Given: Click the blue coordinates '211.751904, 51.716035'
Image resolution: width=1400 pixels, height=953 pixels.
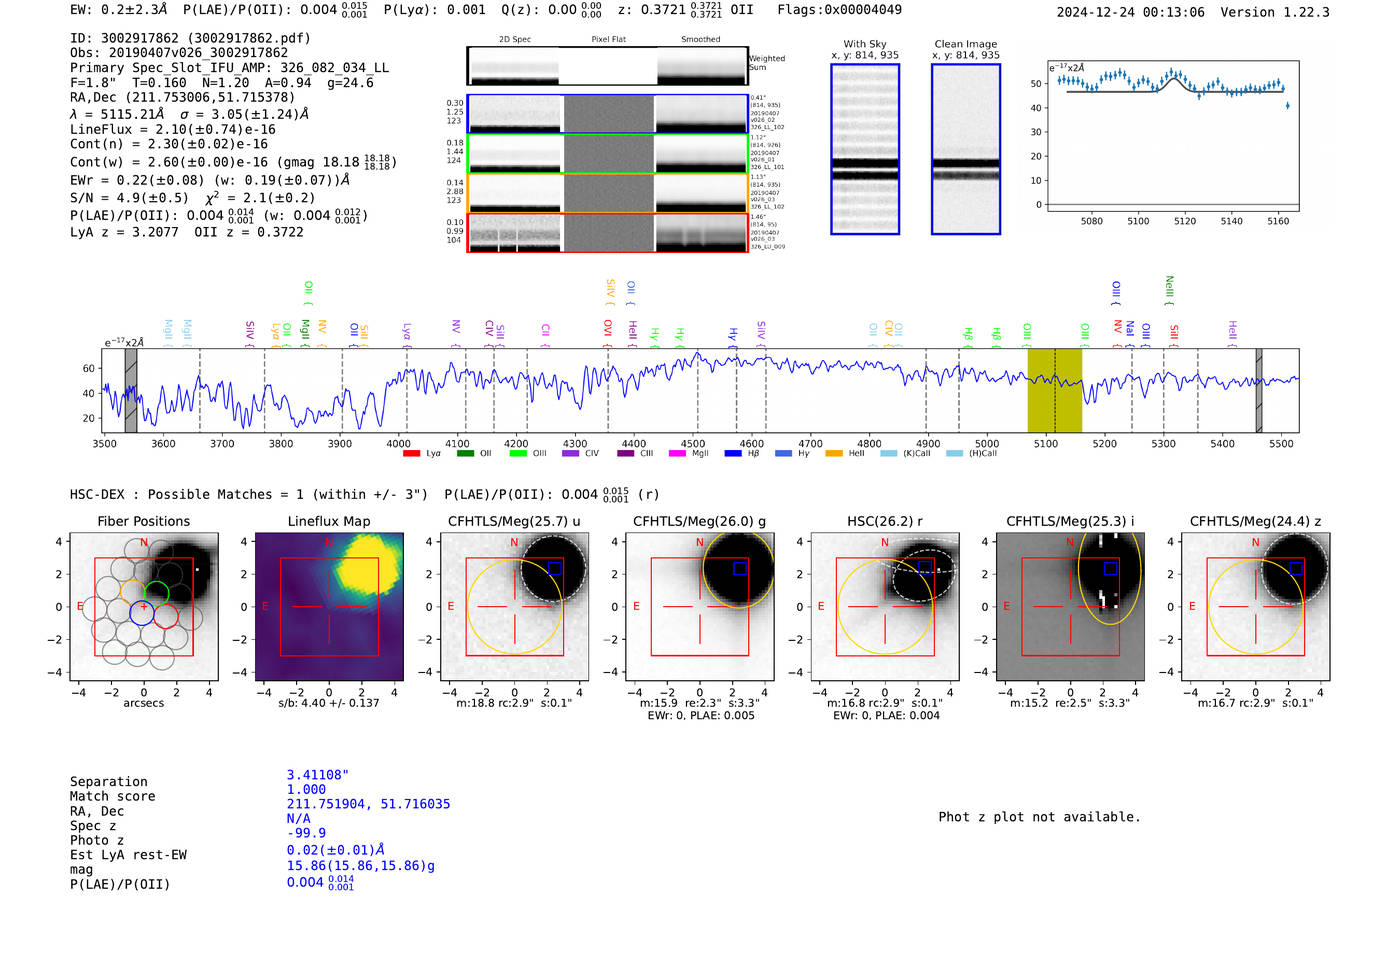Looking at the screenshot, I should click(368, 804).
